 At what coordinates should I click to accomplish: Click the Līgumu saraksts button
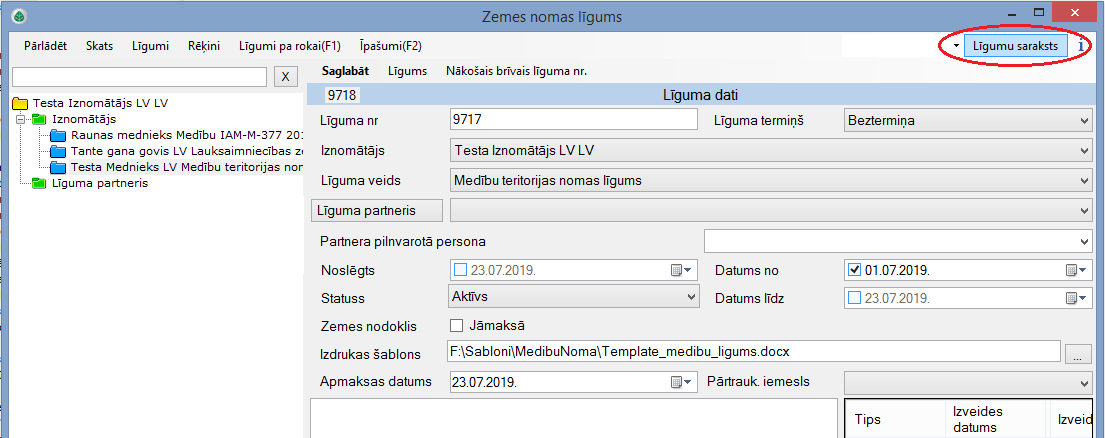(1016, 46)
